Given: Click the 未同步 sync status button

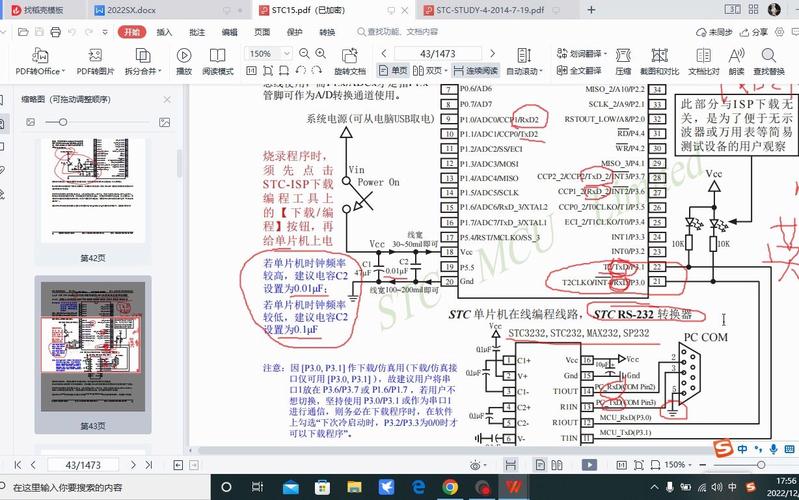Looking at the screenshot, I should (x=714, y=32).
